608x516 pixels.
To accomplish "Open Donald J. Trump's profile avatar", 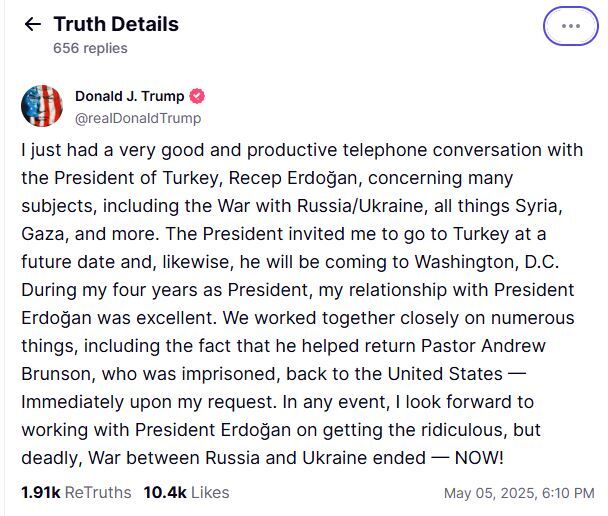I will pyautogui.click(x=42, y=106).
